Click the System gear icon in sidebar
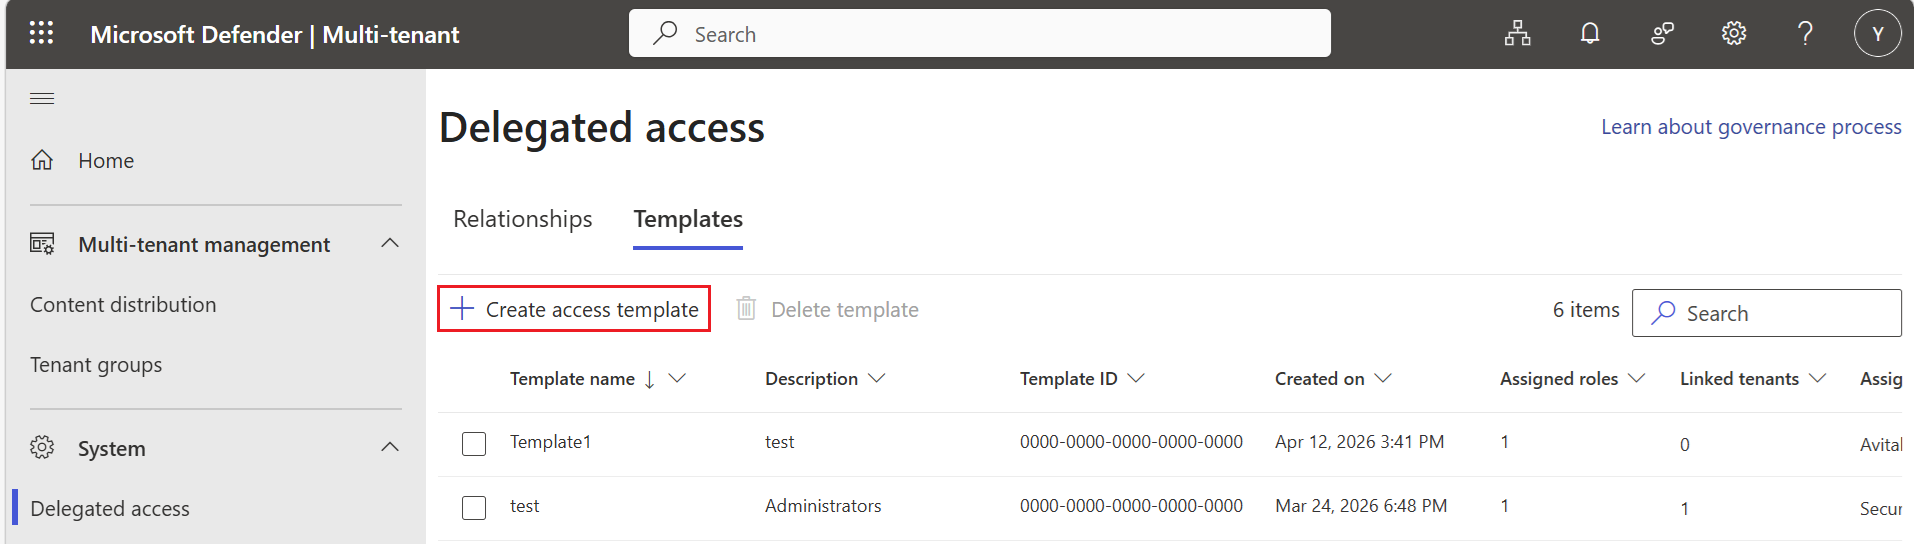This screenshot has height=544, width=1914. click(42, 447)
